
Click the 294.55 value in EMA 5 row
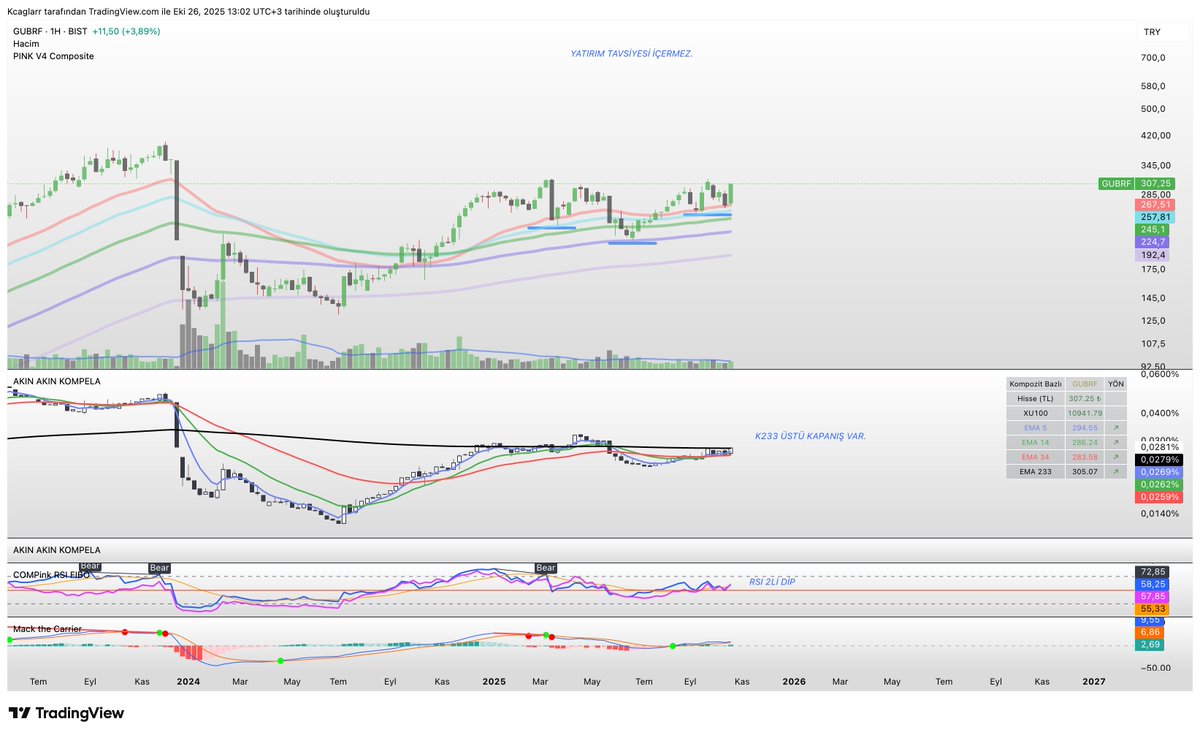1084,427
